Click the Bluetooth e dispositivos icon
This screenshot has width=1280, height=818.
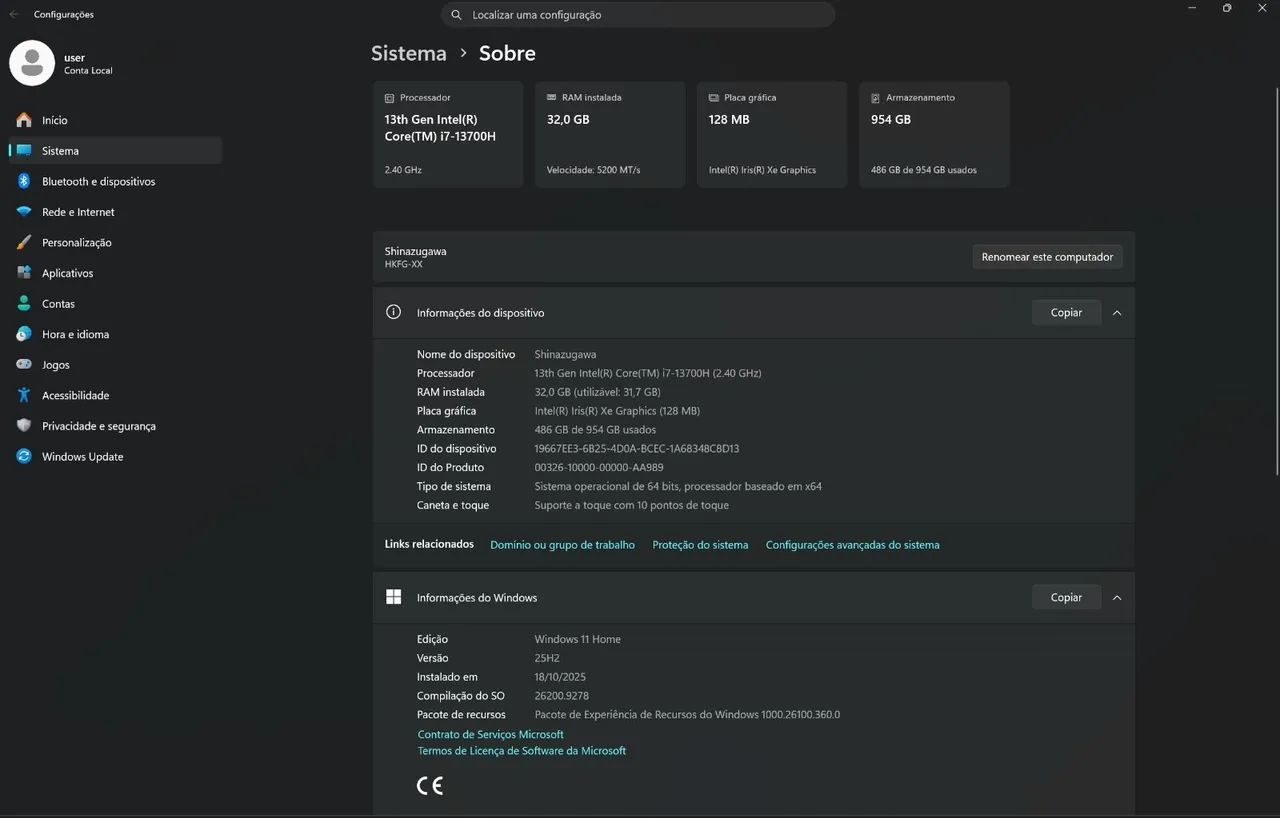(x=24, y=181)
